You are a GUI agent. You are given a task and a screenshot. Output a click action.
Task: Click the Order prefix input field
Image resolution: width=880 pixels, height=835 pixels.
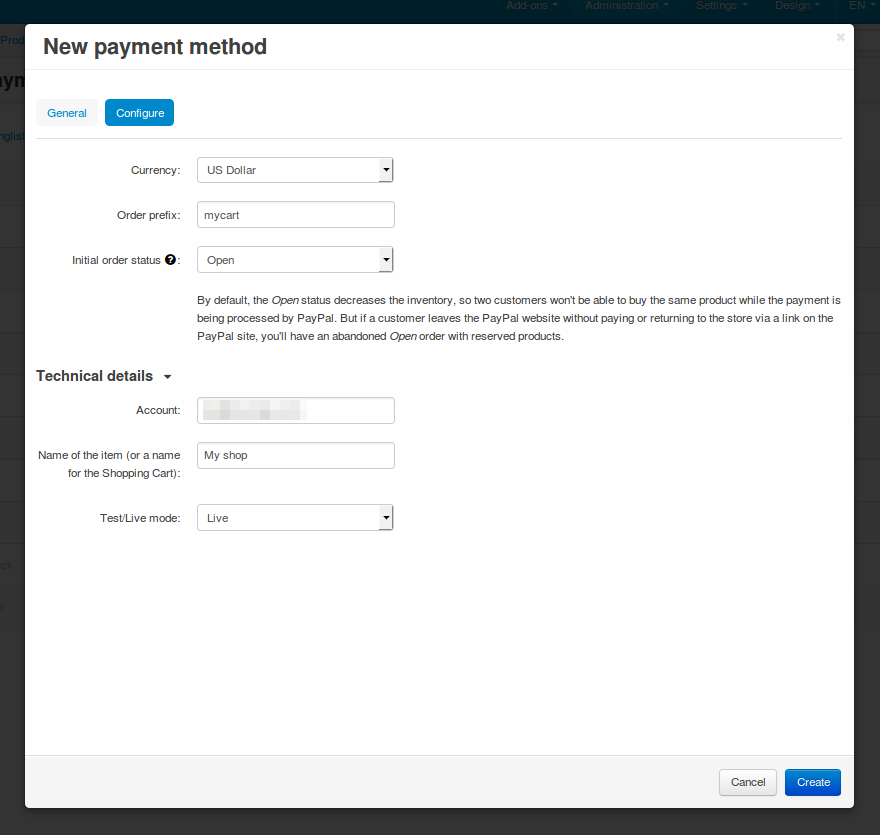296,215
